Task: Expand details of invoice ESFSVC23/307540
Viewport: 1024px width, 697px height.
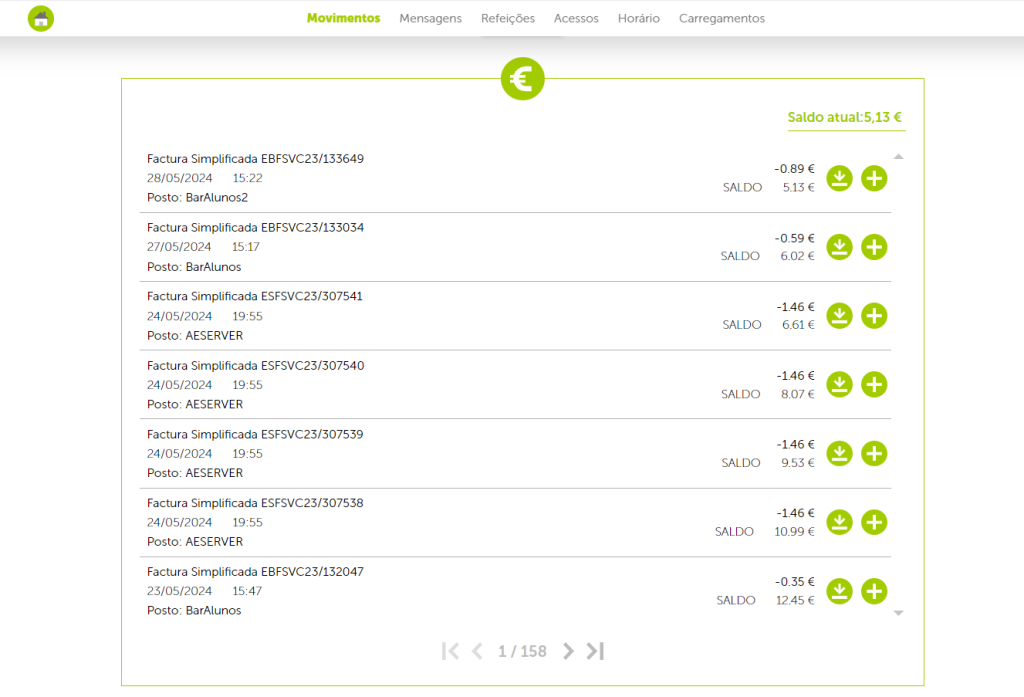Action: 874,385
